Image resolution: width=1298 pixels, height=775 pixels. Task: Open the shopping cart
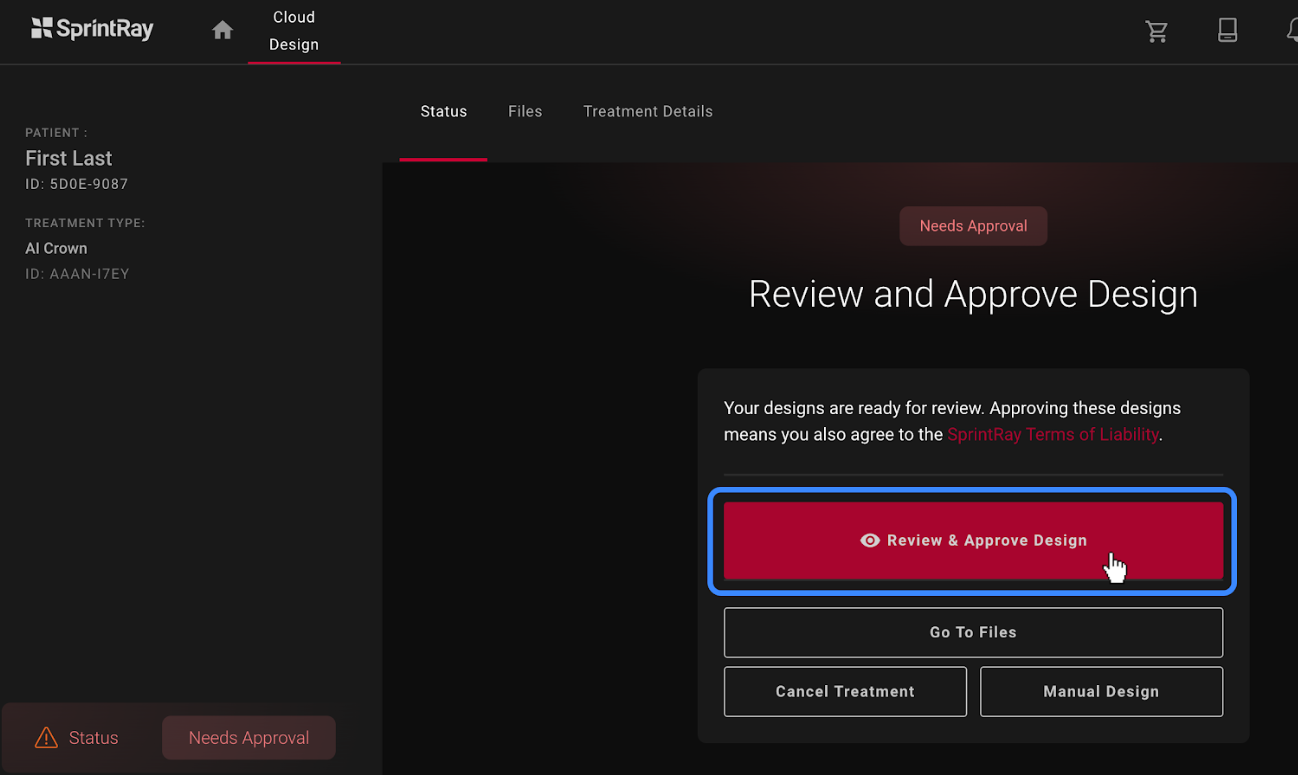point(1157,31)
